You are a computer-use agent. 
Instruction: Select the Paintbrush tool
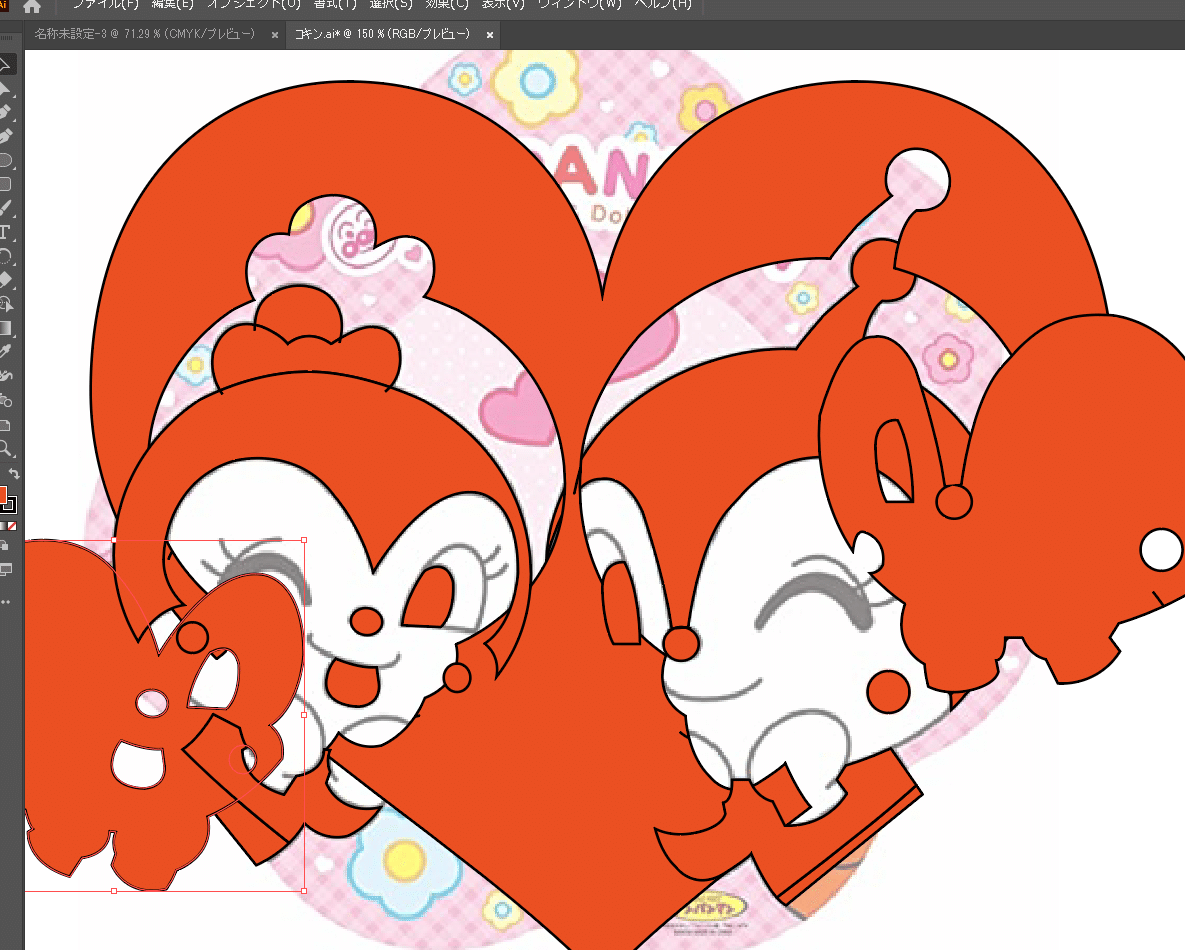coord(5,208)
